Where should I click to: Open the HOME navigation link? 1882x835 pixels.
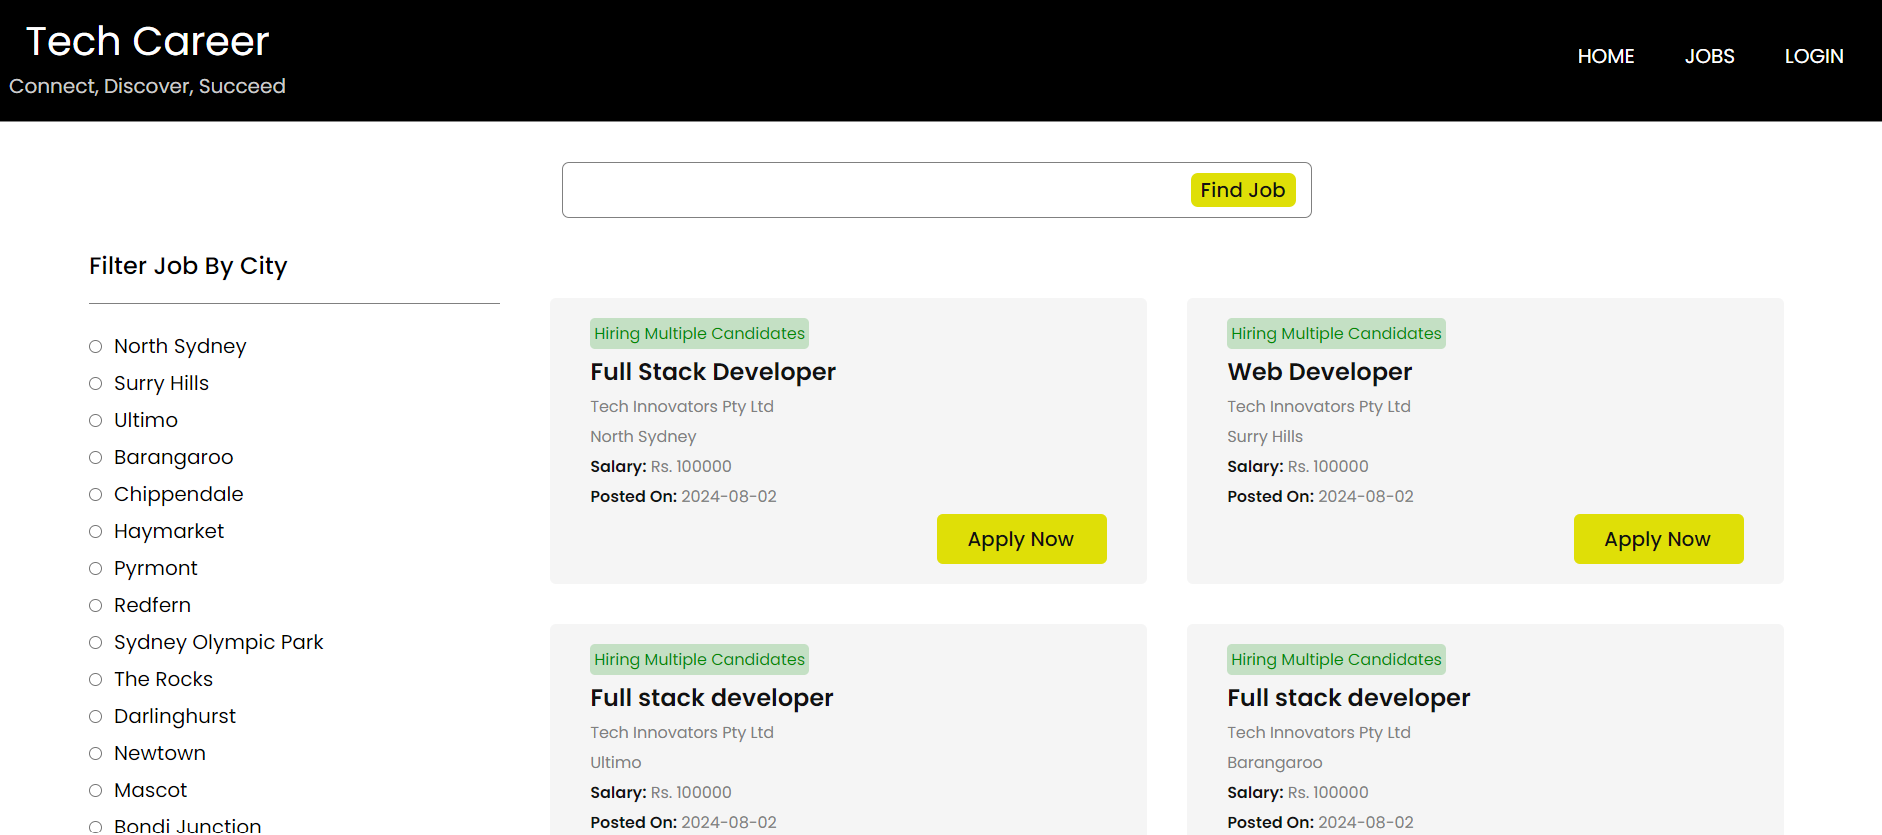tap(1605, 57)
